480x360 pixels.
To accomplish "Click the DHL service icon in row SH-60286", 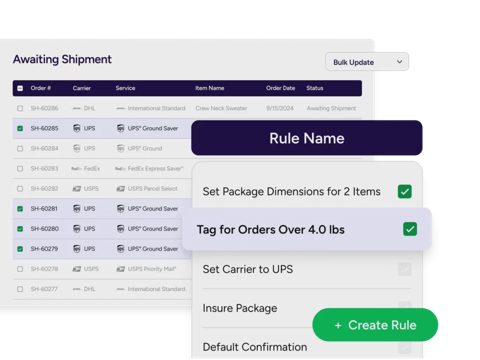I will click(121, 108).
